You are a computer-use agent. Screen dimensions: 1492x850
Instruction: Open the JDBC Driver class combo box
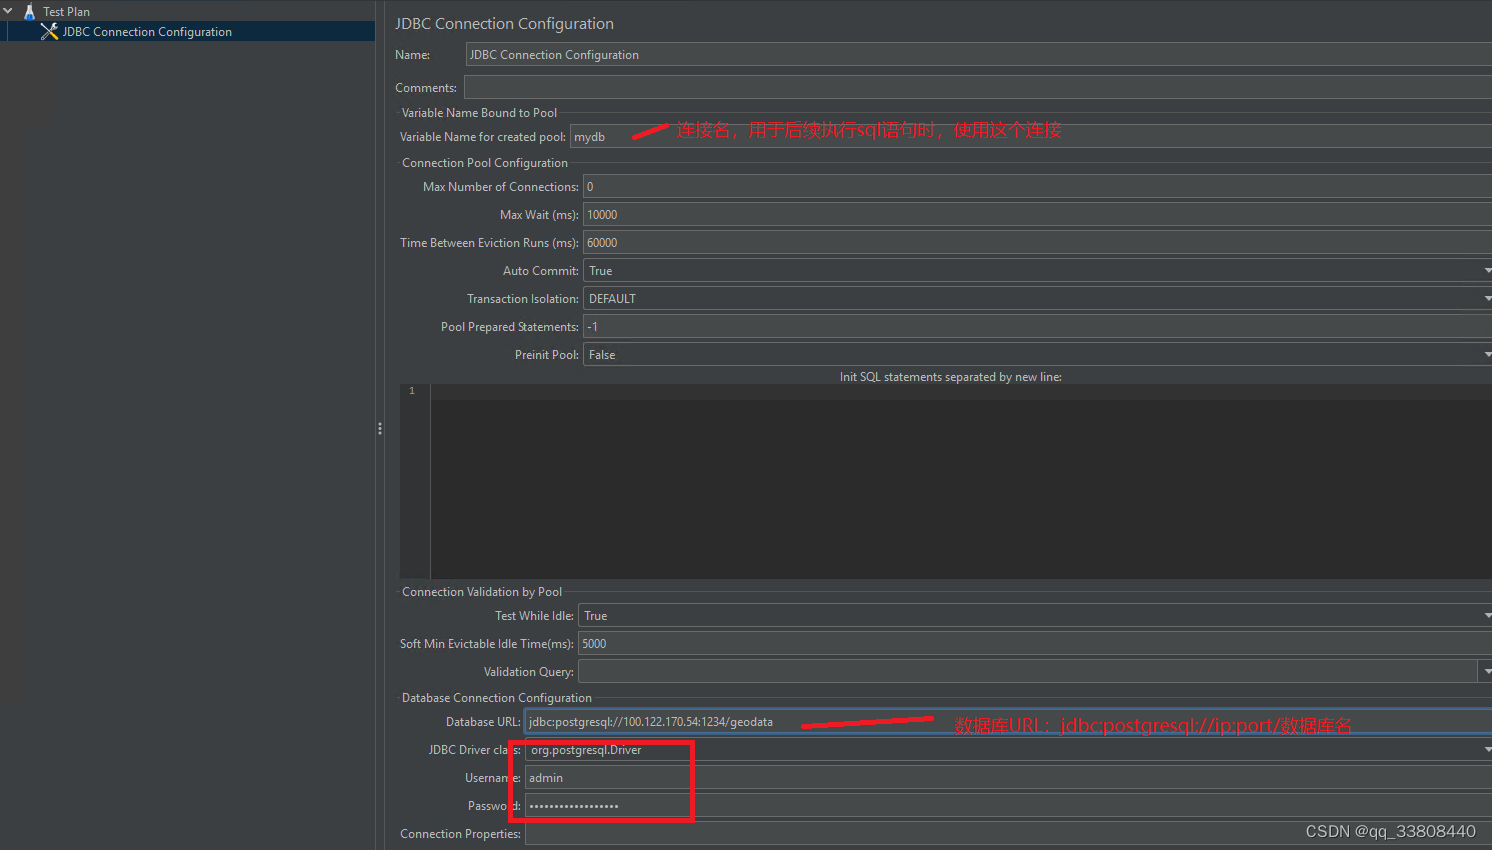click(x=1008, y=750)
